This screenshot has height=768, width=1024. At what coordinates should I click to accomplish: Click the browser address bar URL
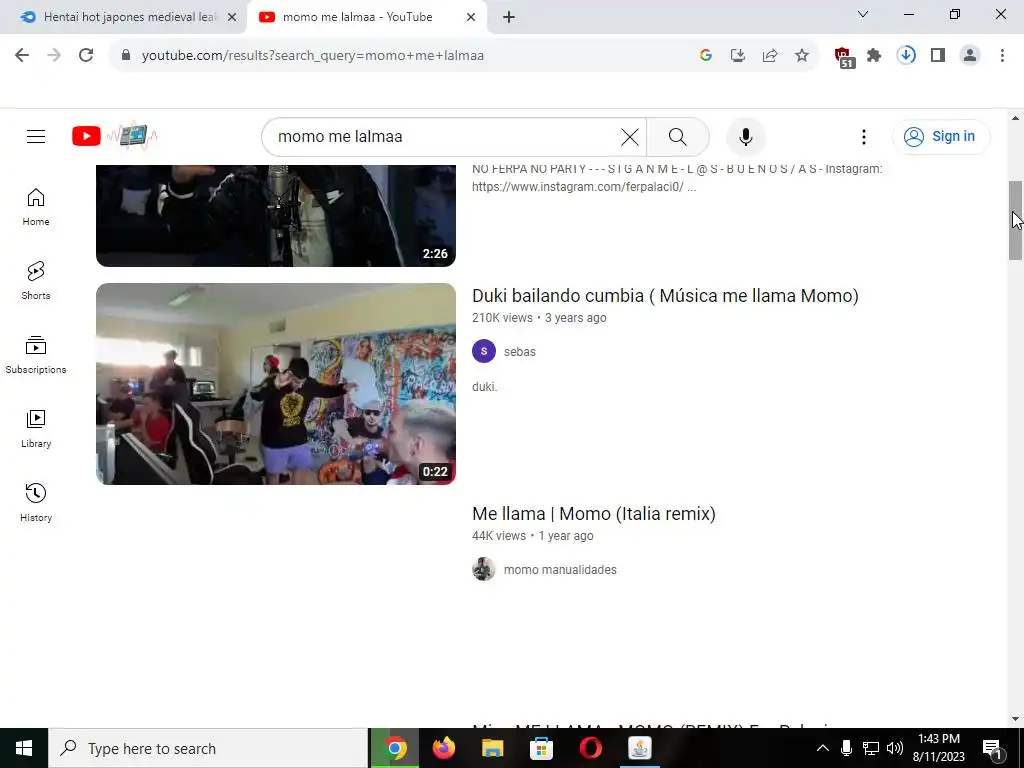pyautogui.click(x=313, y=56)
